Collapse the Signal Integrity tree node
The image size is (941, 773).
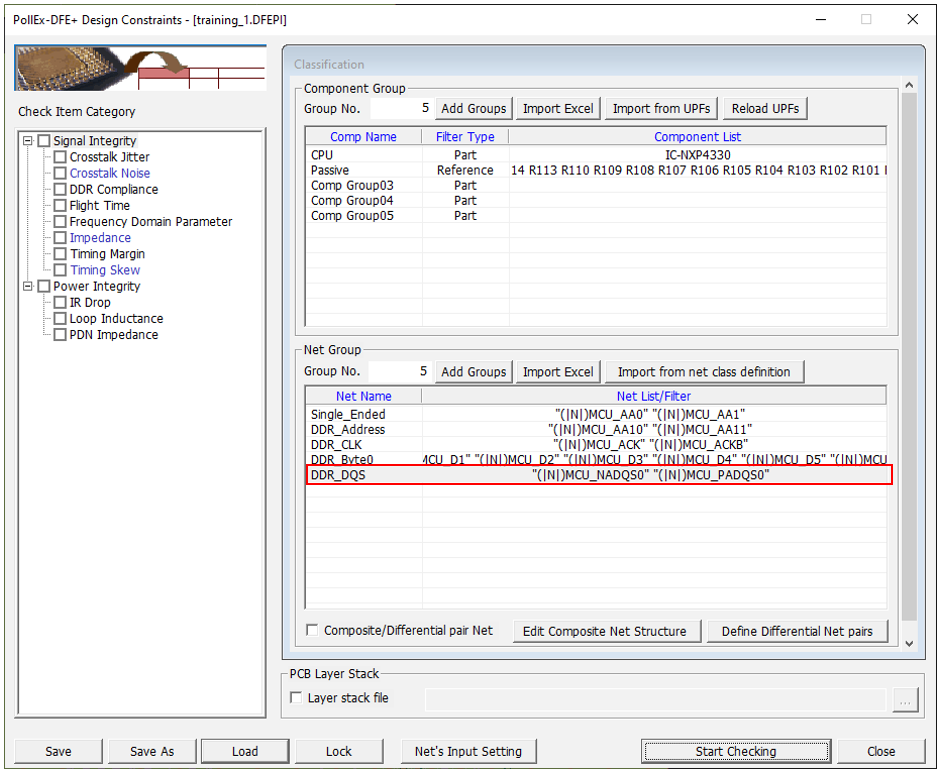28,141
